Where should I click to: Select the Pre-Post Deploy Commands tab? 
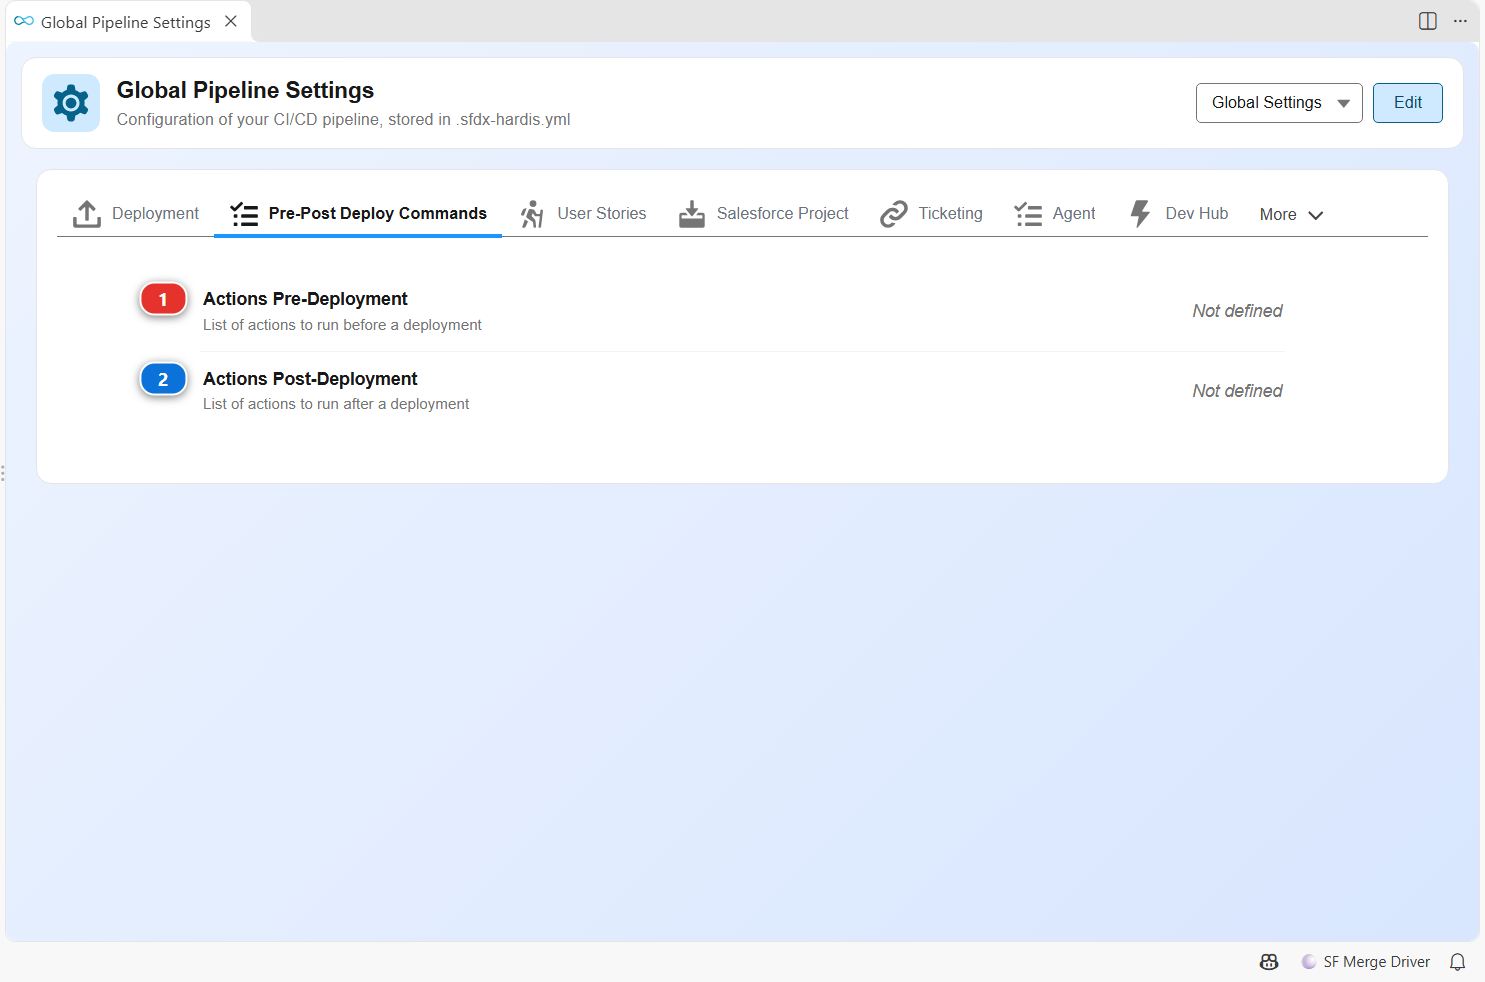[x=358, y=214]
